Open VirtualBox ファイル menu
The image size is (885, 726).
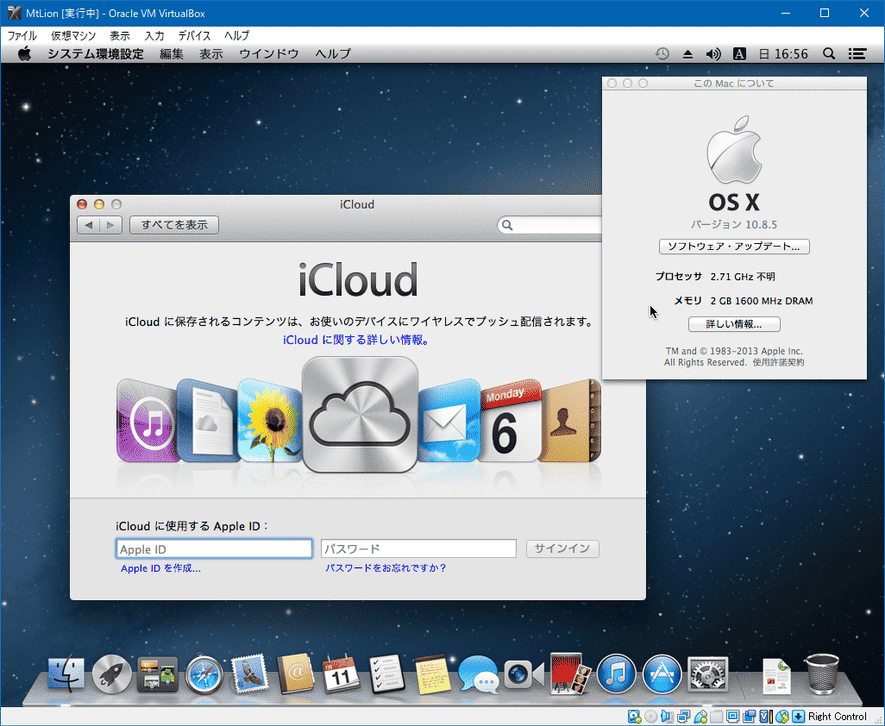coord(22,36)
